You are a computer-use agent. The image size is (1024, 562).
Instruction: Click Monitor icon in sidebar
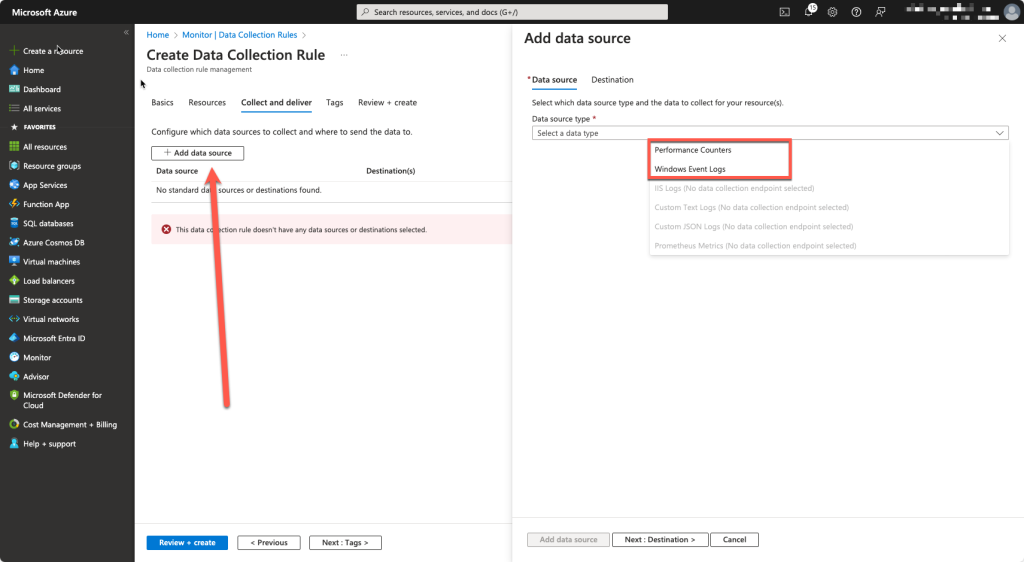[x=14, y=357]
